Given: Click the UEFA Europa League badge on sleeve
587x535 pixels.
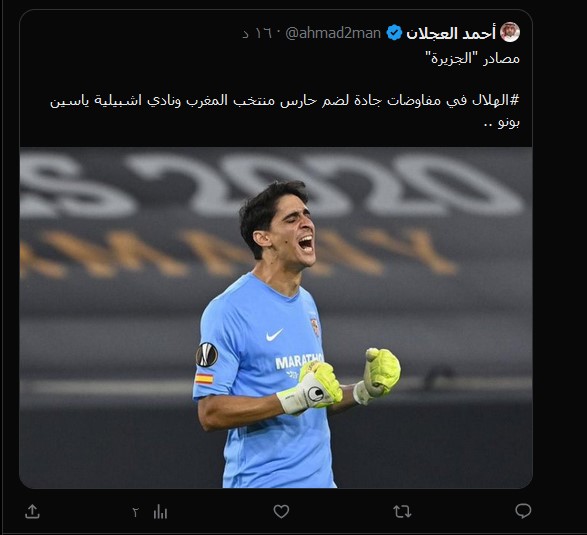Looking at the screenshot, I should click(x=207, y=355).
